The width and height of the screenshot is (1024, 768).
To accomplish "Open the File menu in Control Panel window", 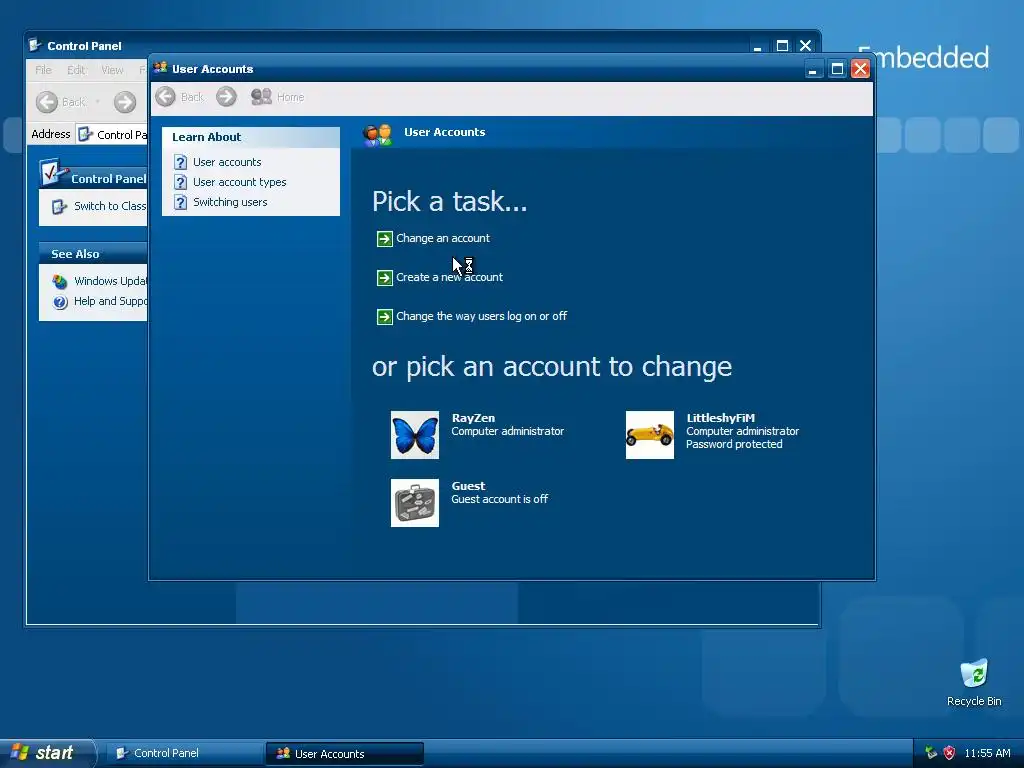I will [x=43, y=70].
